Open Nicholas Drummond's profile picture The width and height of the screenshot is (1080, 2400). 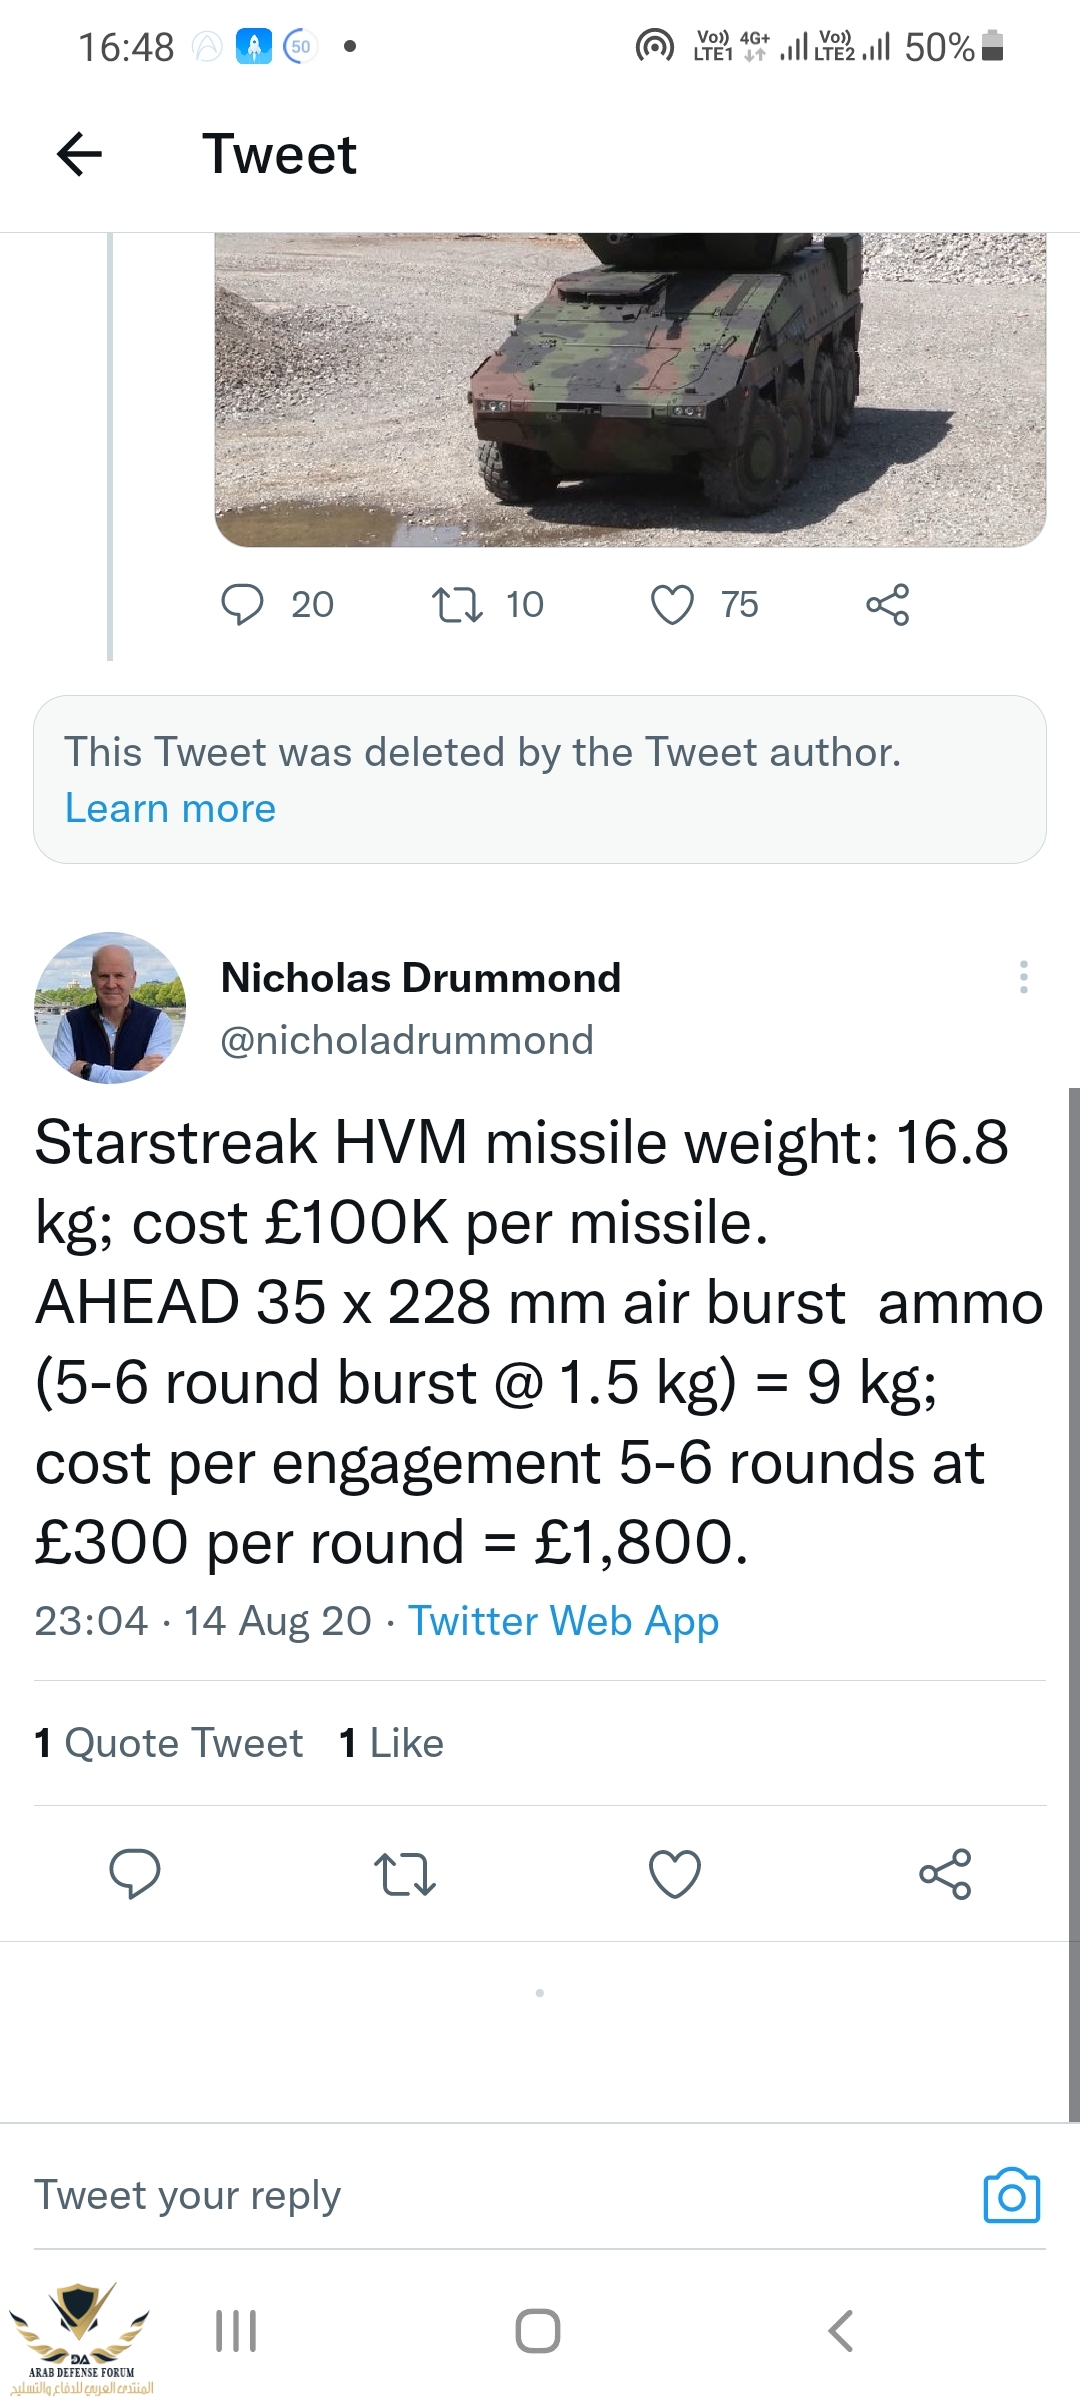click(x=110, y=1008)
